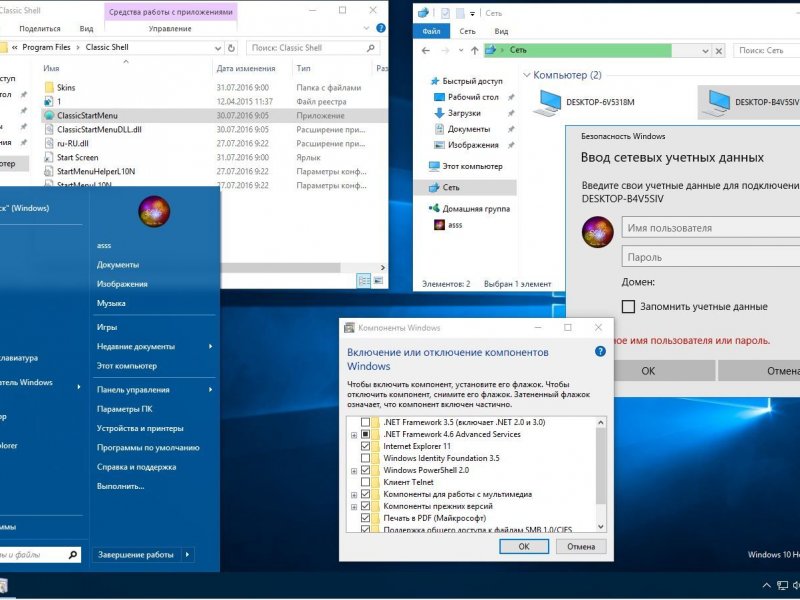Uncheck Windows PowerShell 2.0 component
Screen dimensions: 800x600
(365, 470)
